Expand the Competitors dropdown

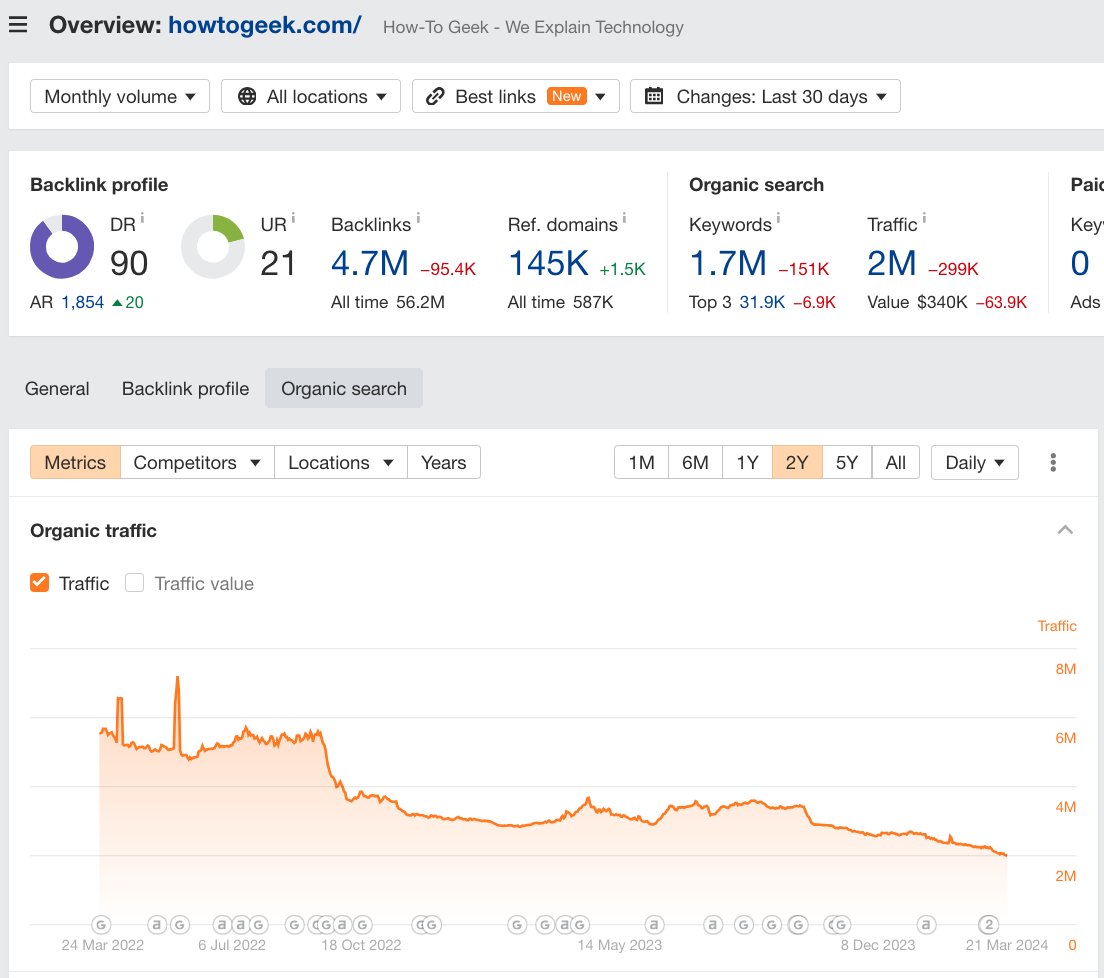(x=196, y=462)
